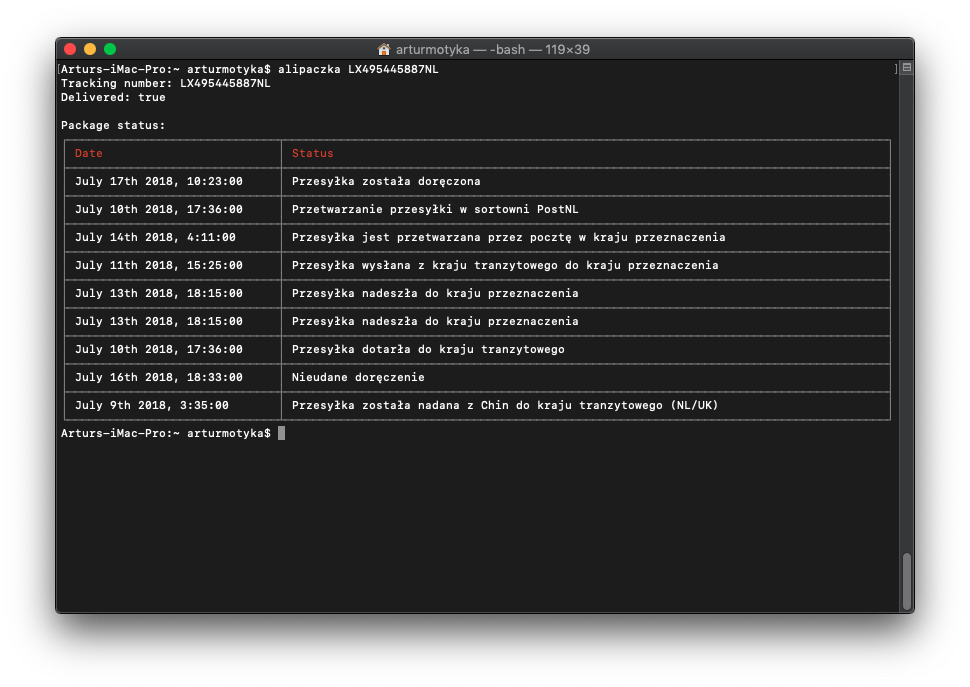The image size is (970, 687).
Task: Click the red 'Date' column header
Action: pos(88,153)
